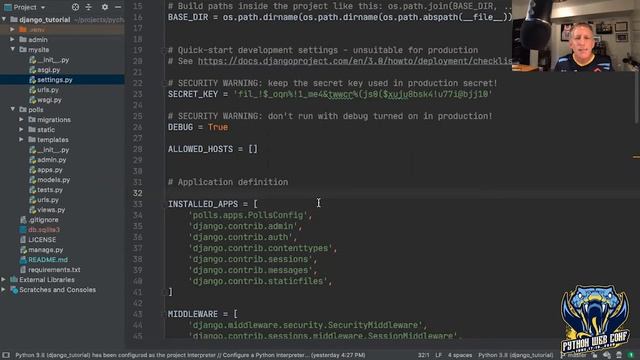Expand the .venv folder
The width and height of the screenshot is (640, 360).
12,29
